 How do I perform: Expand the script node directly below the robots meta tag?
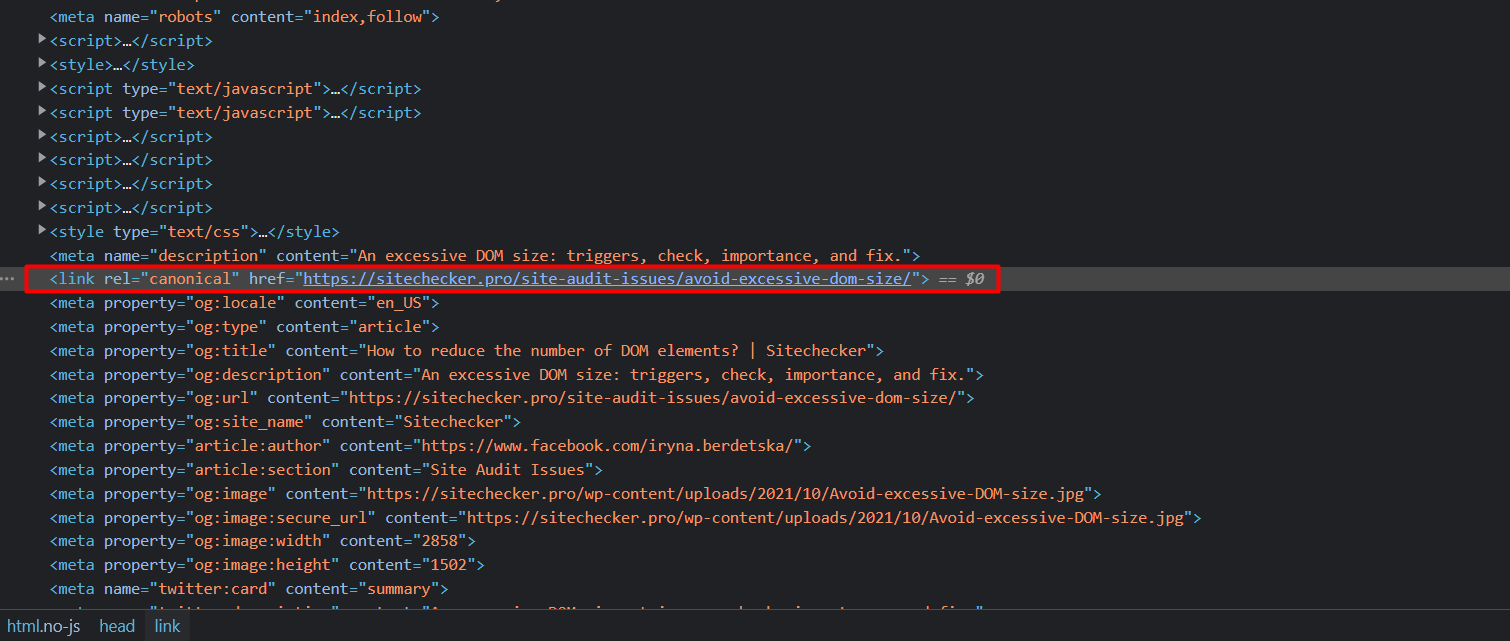coord(42,40)
